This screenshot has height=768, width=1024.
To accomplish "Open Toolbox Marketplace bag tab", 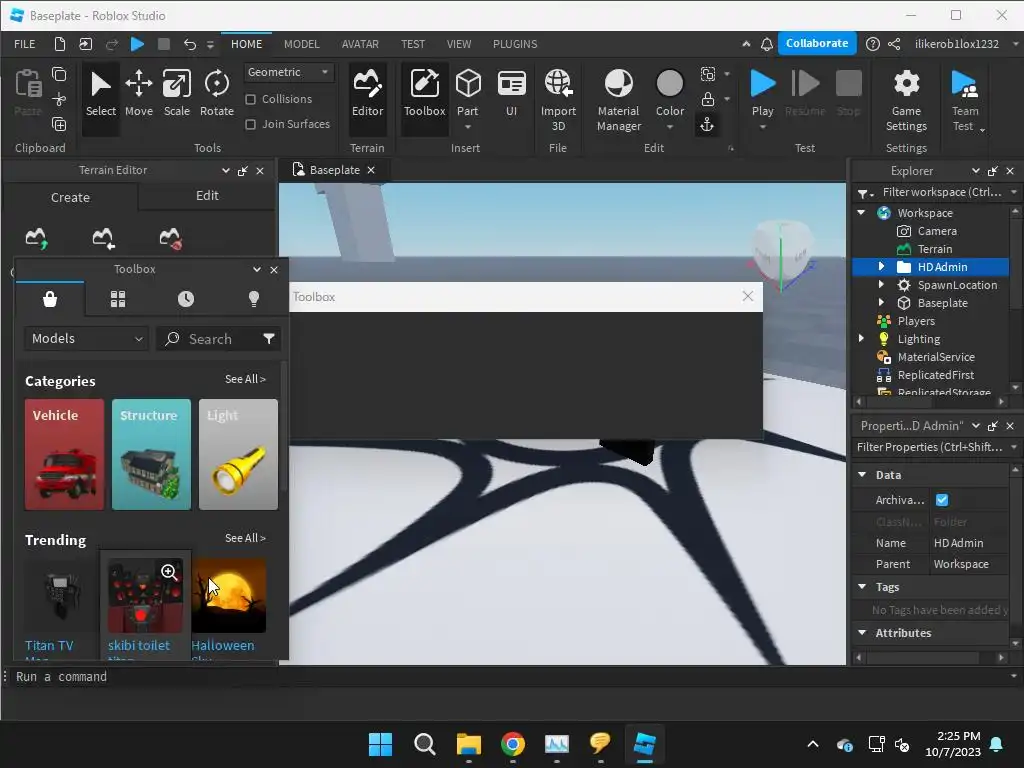I will (50, 299).
